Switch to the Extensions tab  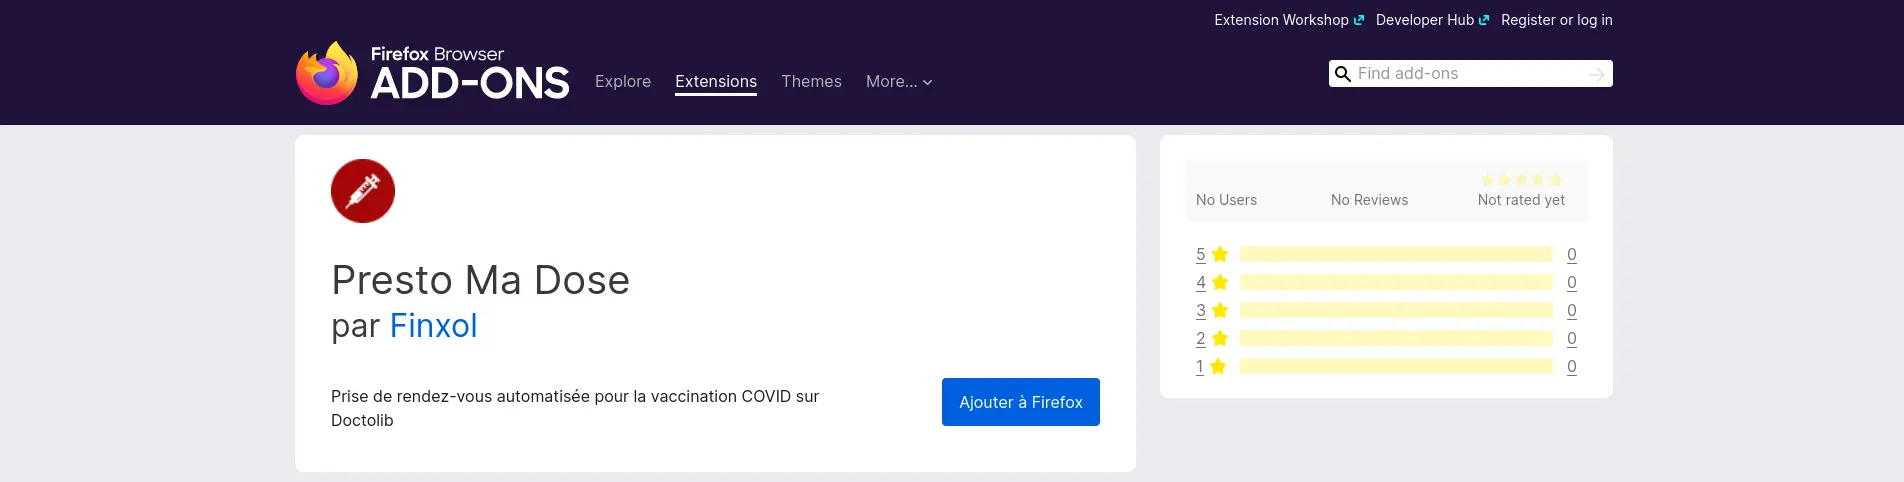tap(716, 82)
